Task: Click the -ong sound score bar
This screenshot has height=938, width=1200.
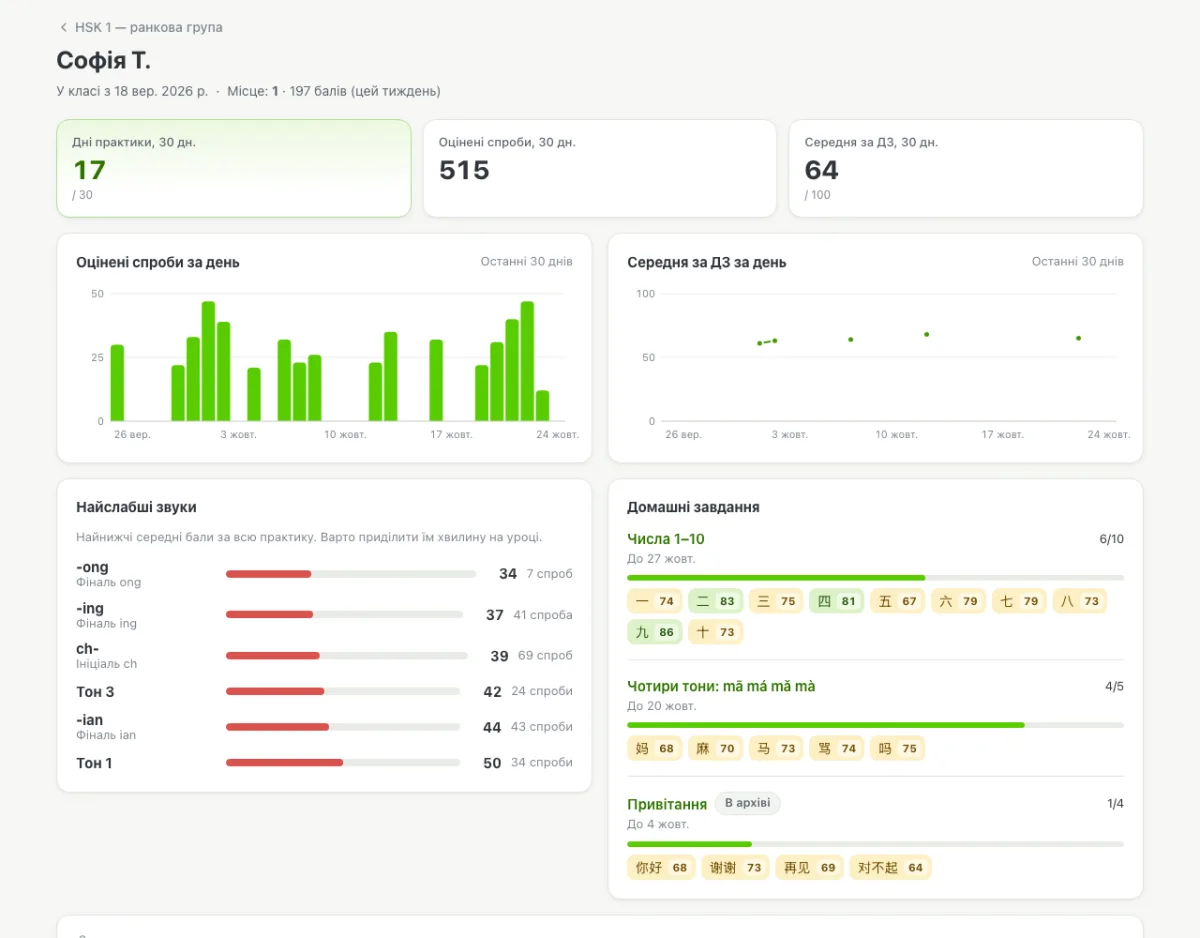Action: click(351, 574)
